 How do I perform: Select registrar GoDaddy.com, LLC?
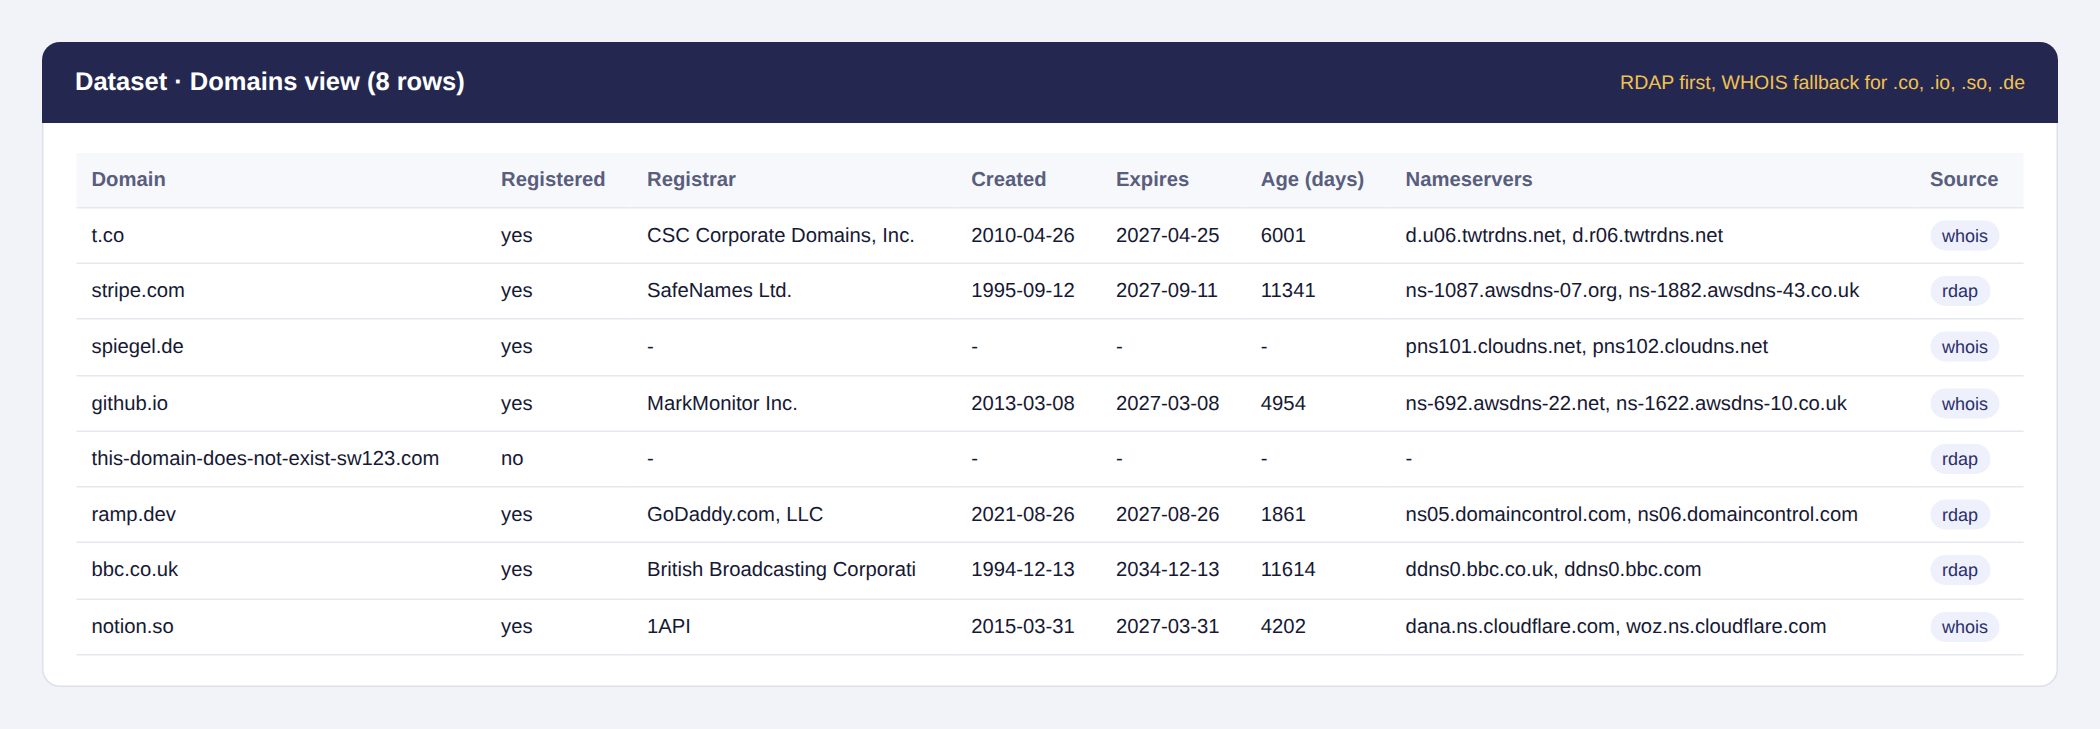(735, 515)
